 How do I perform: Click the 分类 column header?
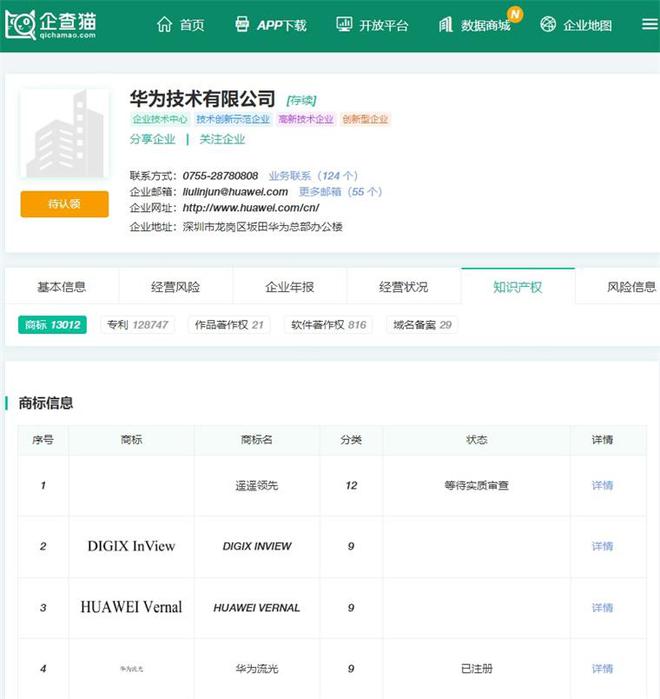(351, 440)
